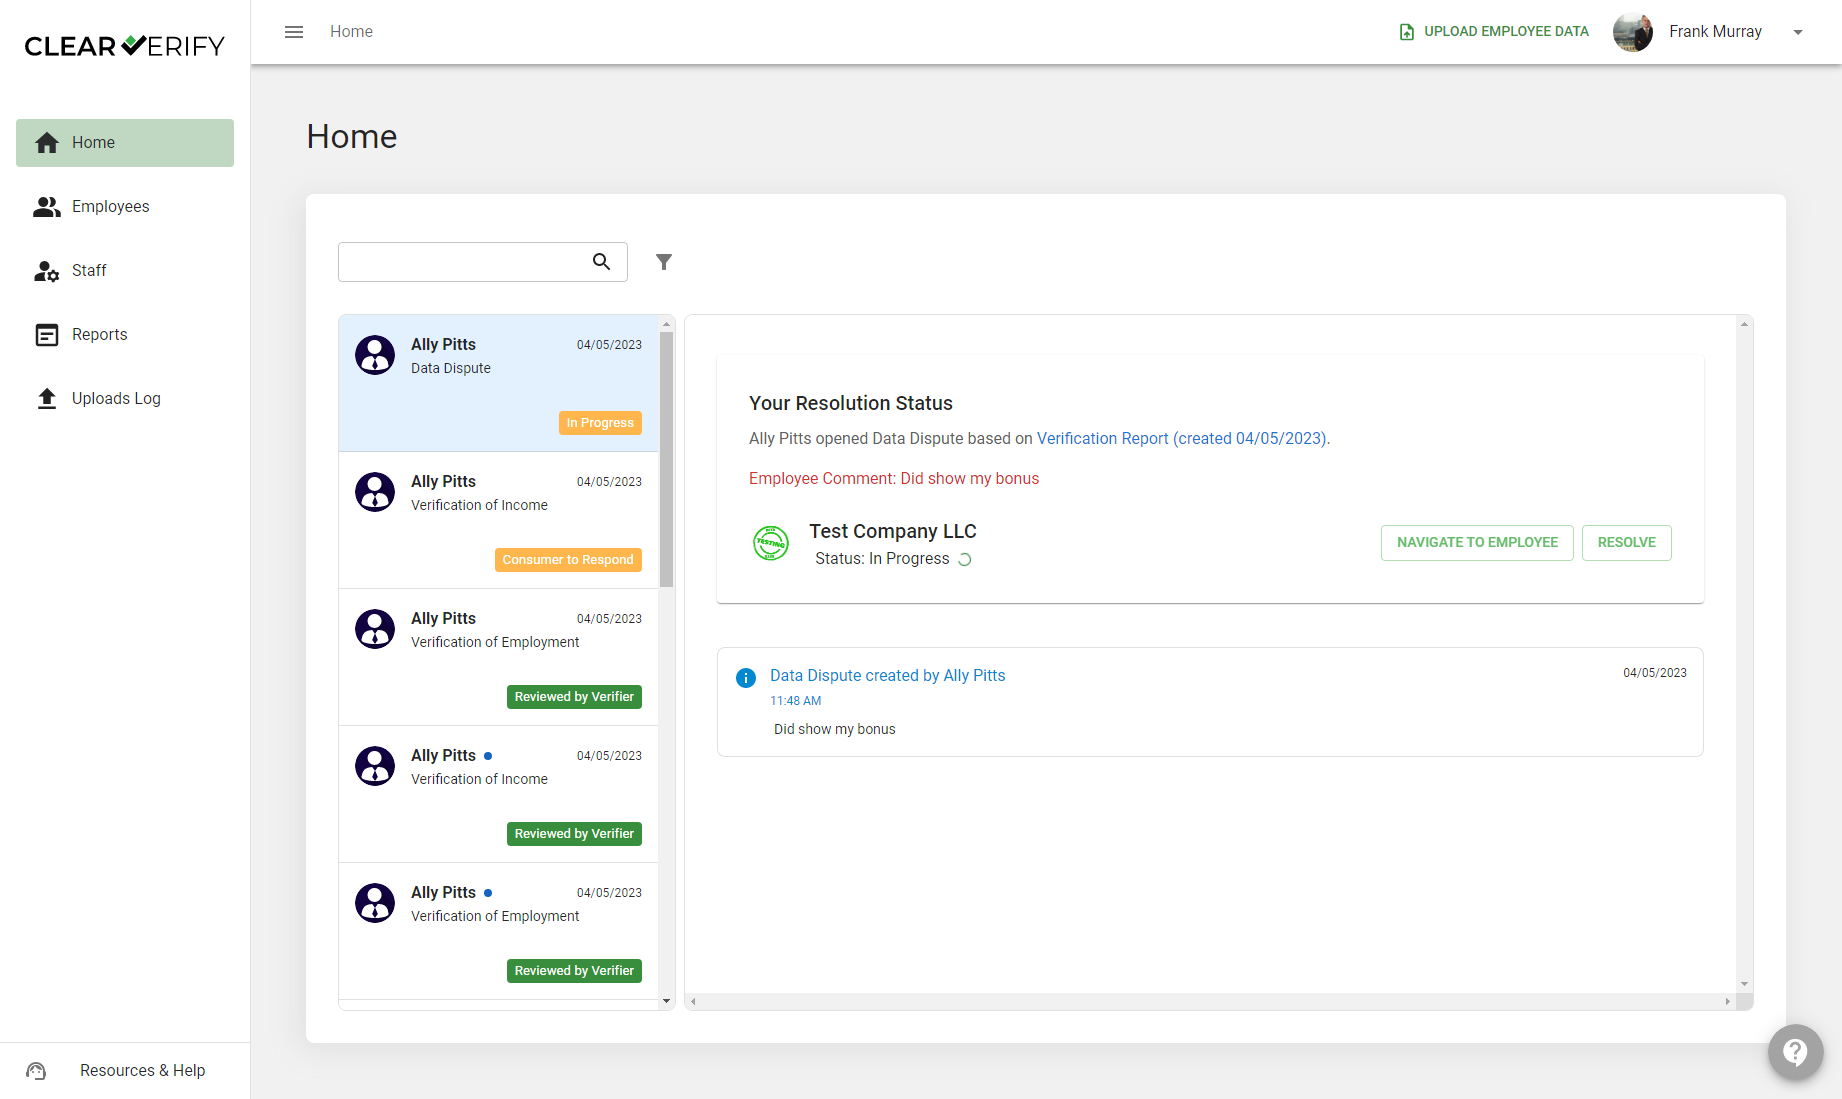Click Data Dispute created by Ally Pitts link

[887, 676]
